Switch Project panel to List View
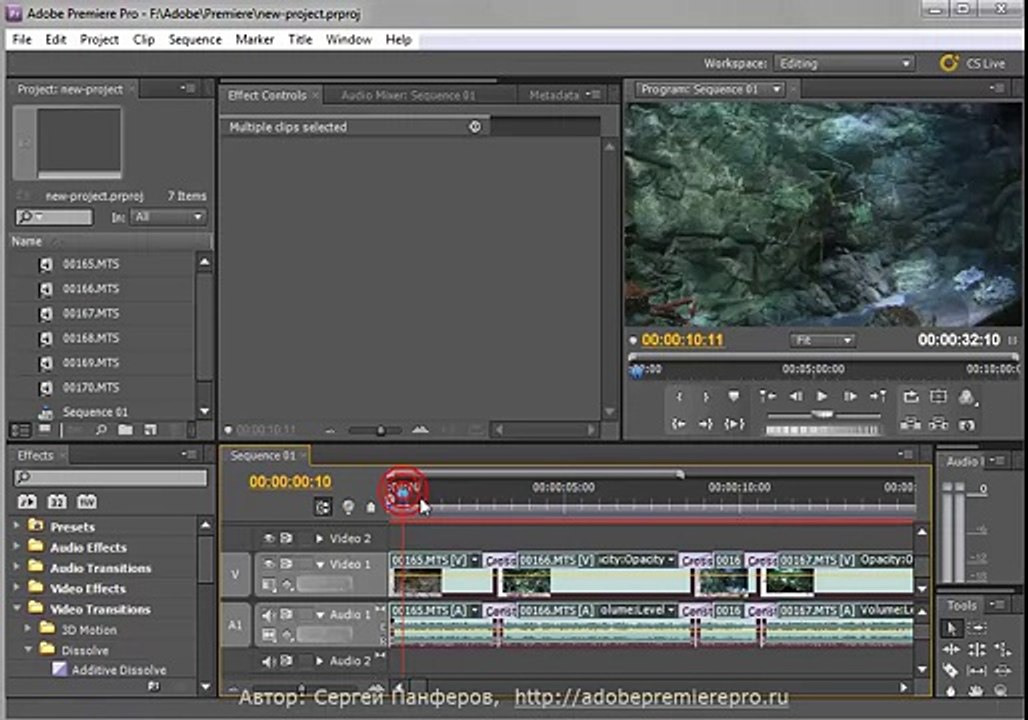The image size is (1028, 720). [x=21, y=431]
